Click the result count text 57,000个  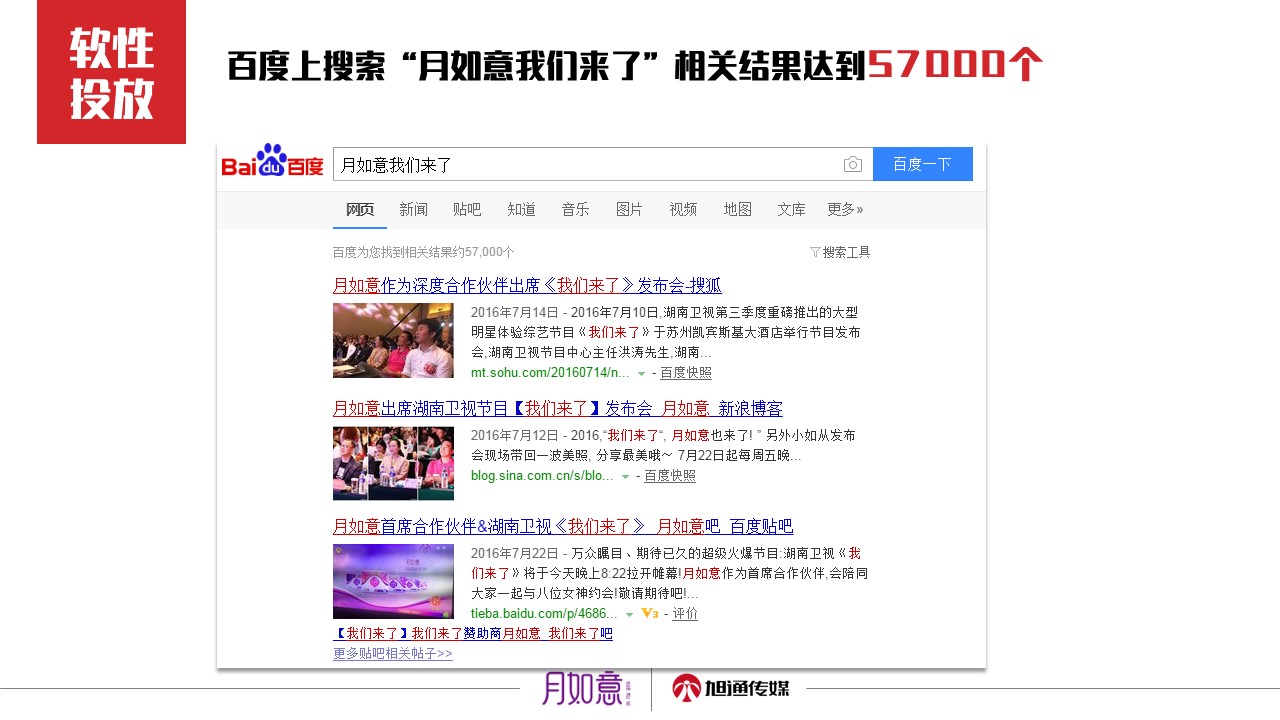(489, 252)
